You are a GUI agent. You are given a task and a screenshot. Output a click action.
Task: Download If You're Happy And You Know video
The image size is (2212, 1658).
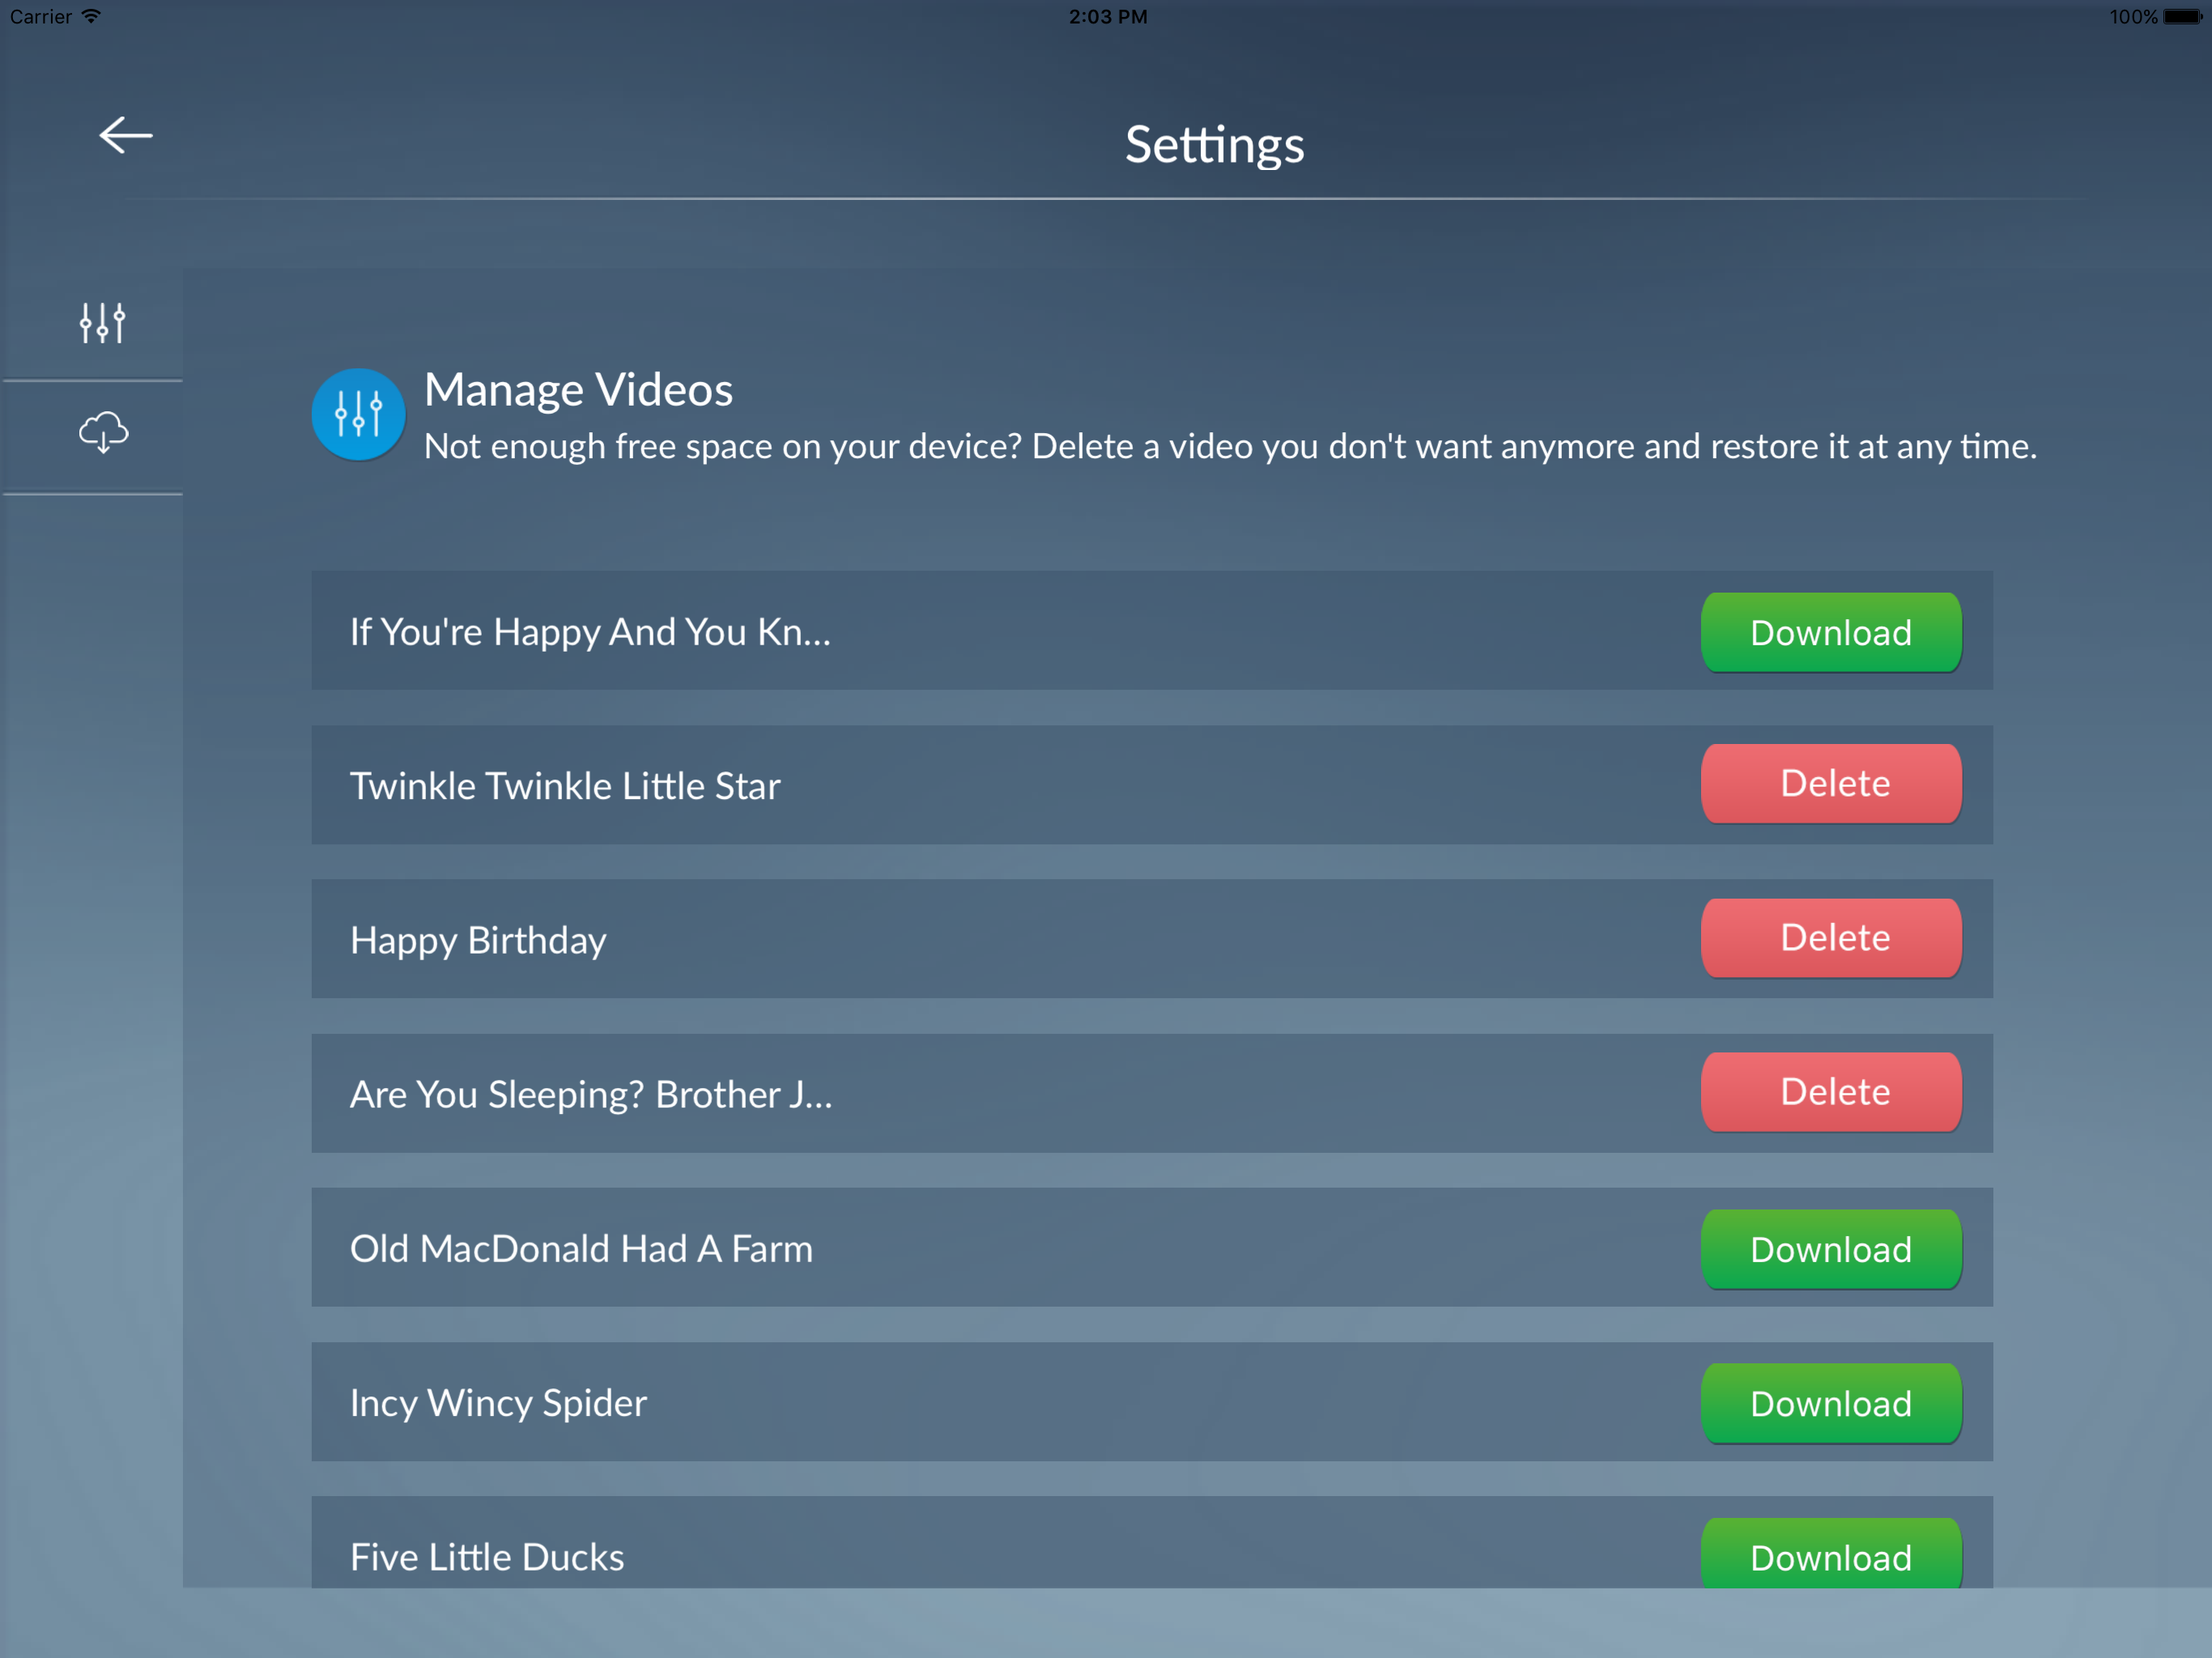1830,632
